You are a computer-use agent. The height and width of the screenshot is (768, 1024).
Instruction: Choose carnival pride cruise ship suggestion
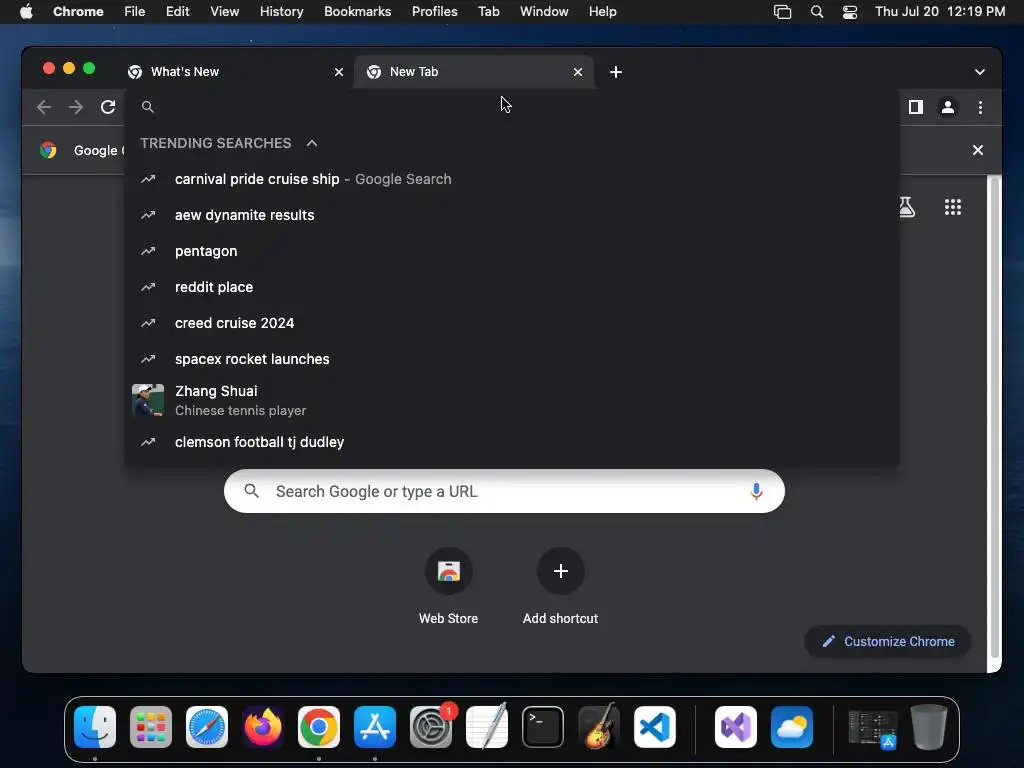click(x=512, y=179)
